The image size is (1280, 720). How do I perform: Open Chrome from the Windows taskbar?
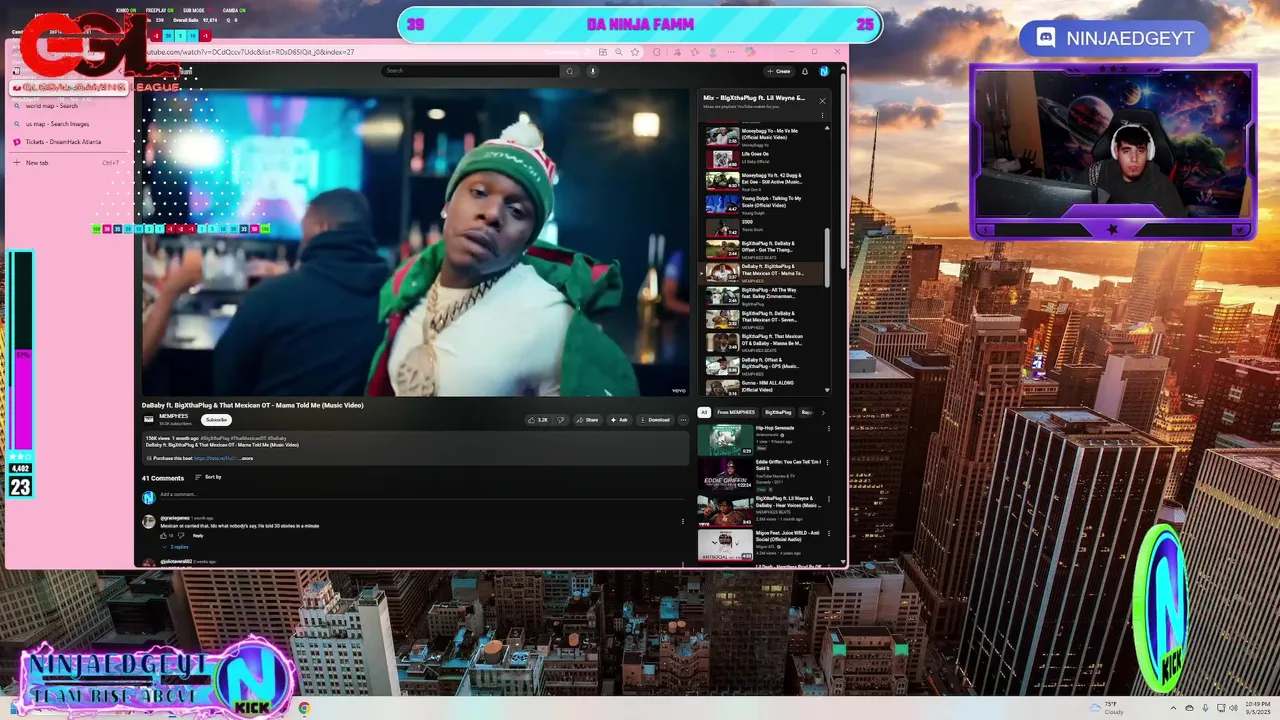(304, 708)
